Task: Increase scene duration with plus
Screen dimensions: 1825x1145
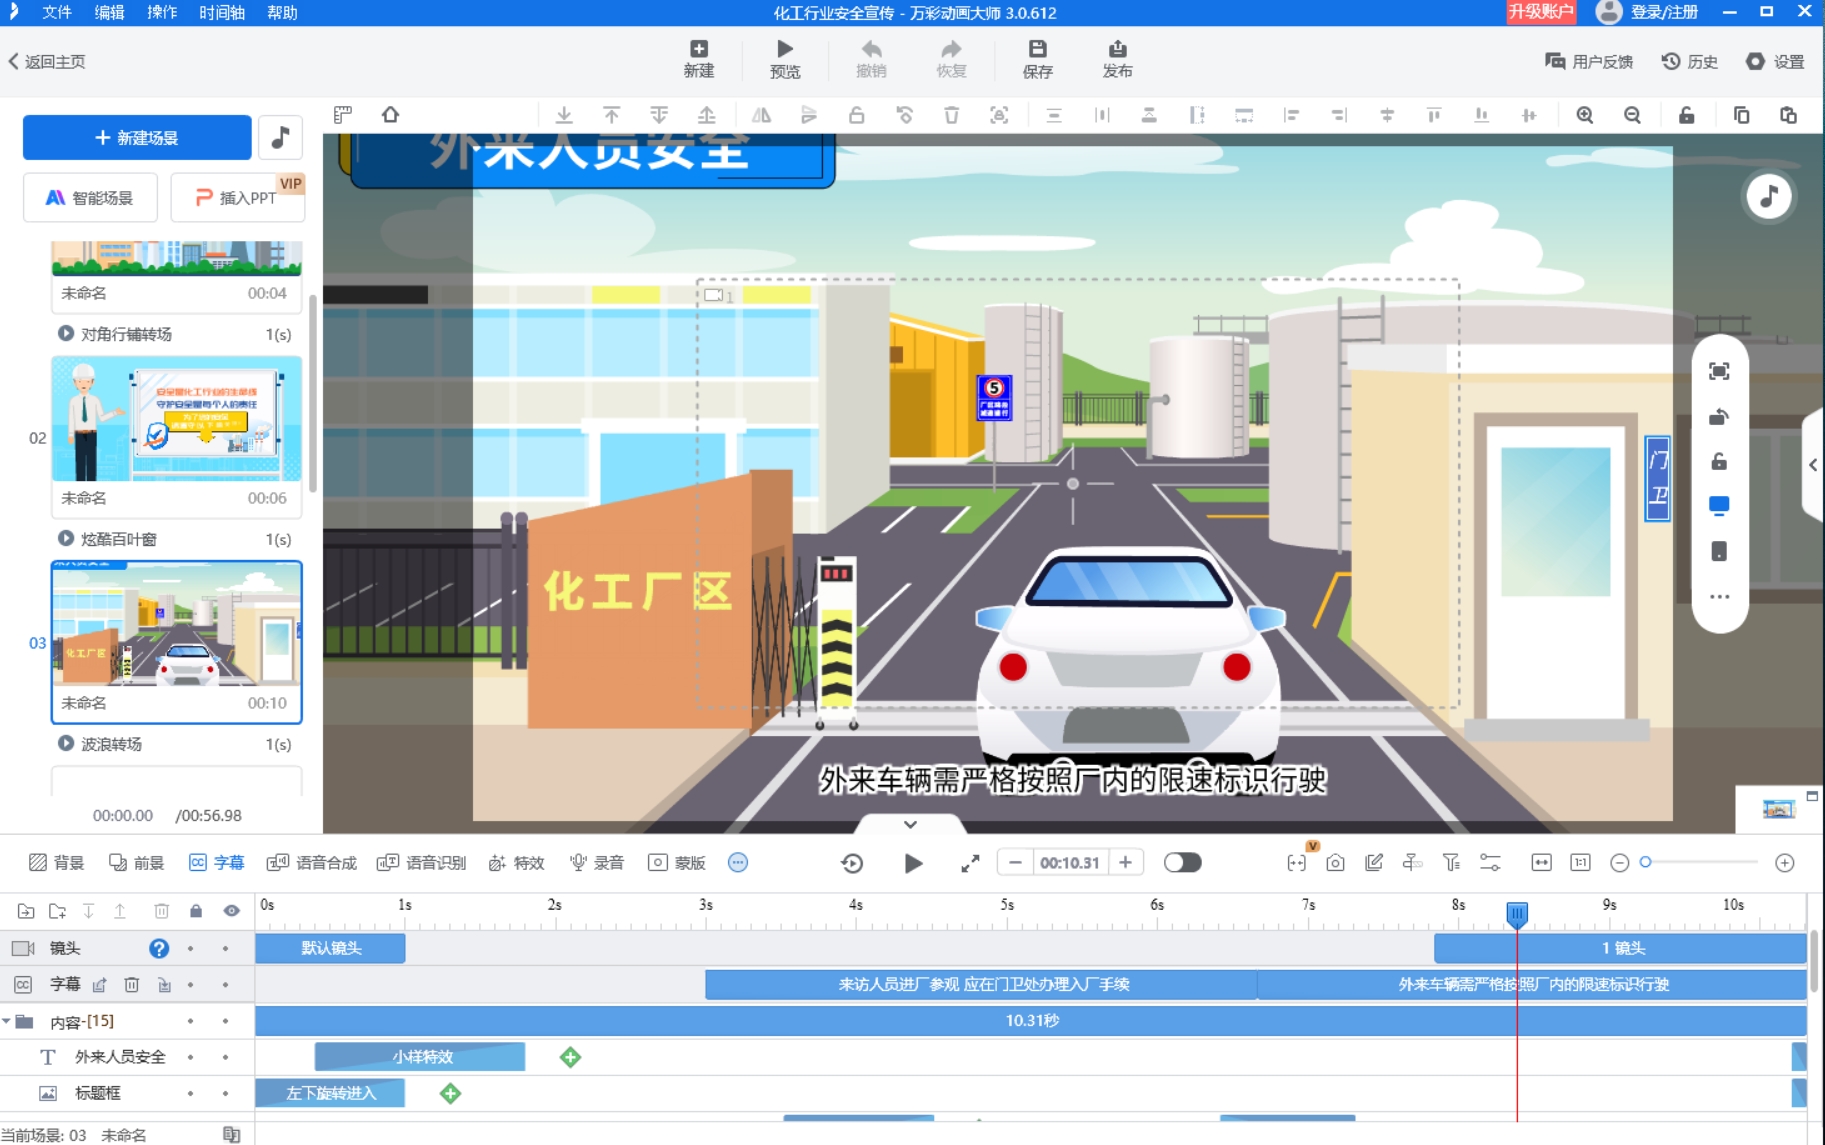Action: coord(1125,862)
